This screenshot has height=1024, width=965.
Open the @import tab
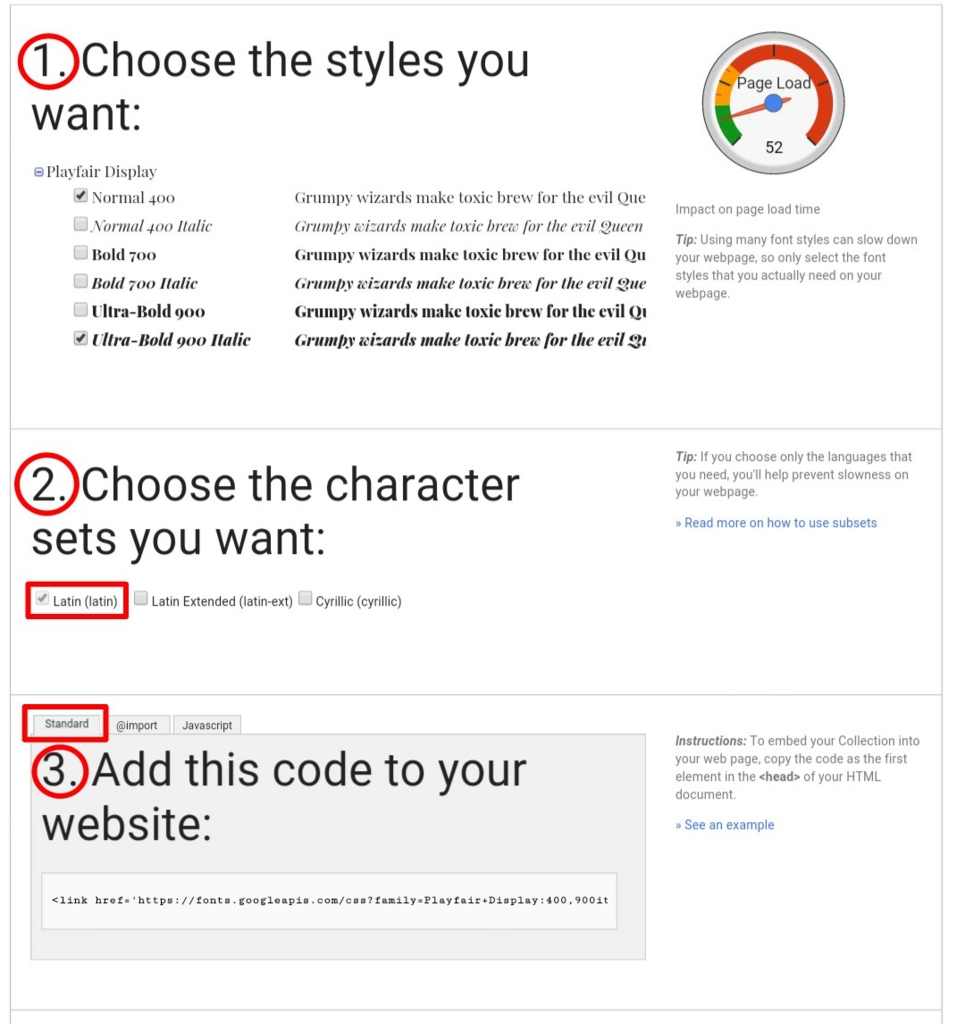[136, 725]
